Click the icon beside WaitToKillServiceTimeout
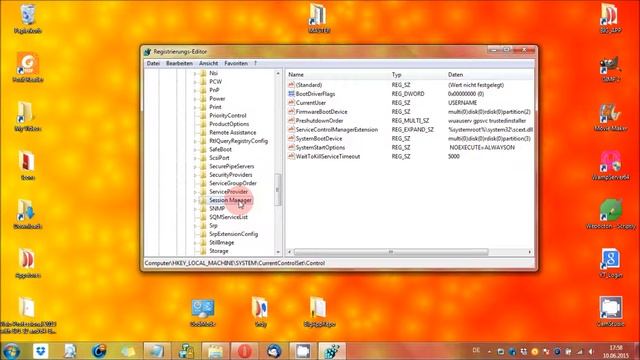640x360 pixels. pos(291,157)
